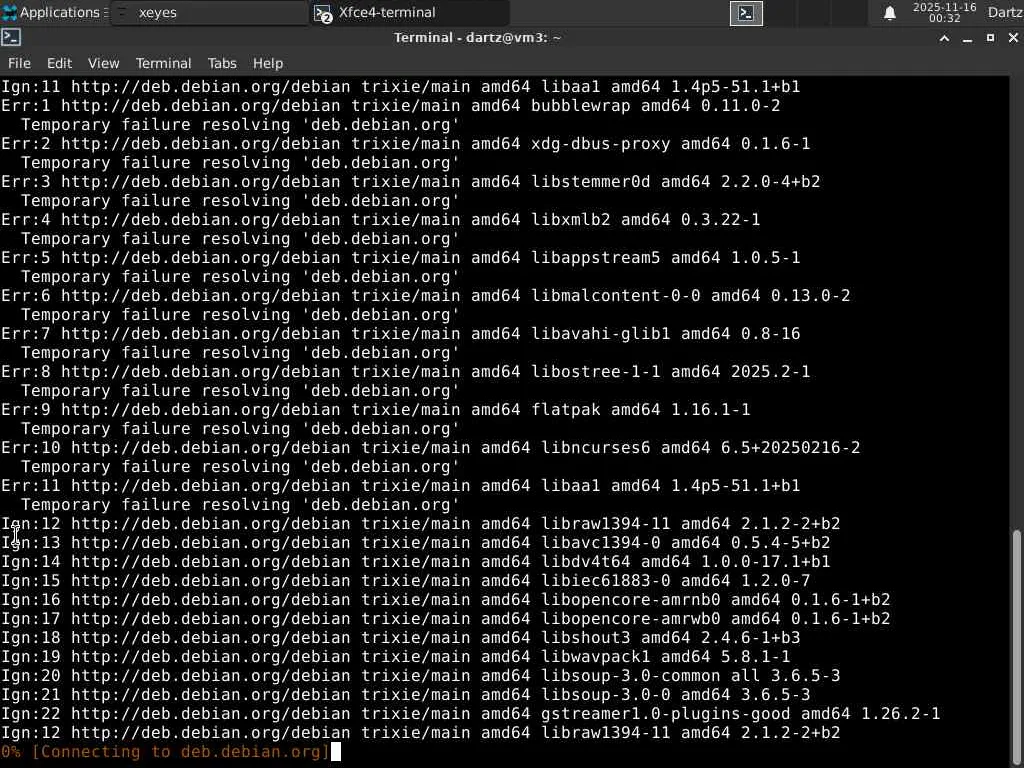Viewport: 1024px width, 768px height.
Task: Click the Err:5 libappstream5 line
Action: (400, 257)
